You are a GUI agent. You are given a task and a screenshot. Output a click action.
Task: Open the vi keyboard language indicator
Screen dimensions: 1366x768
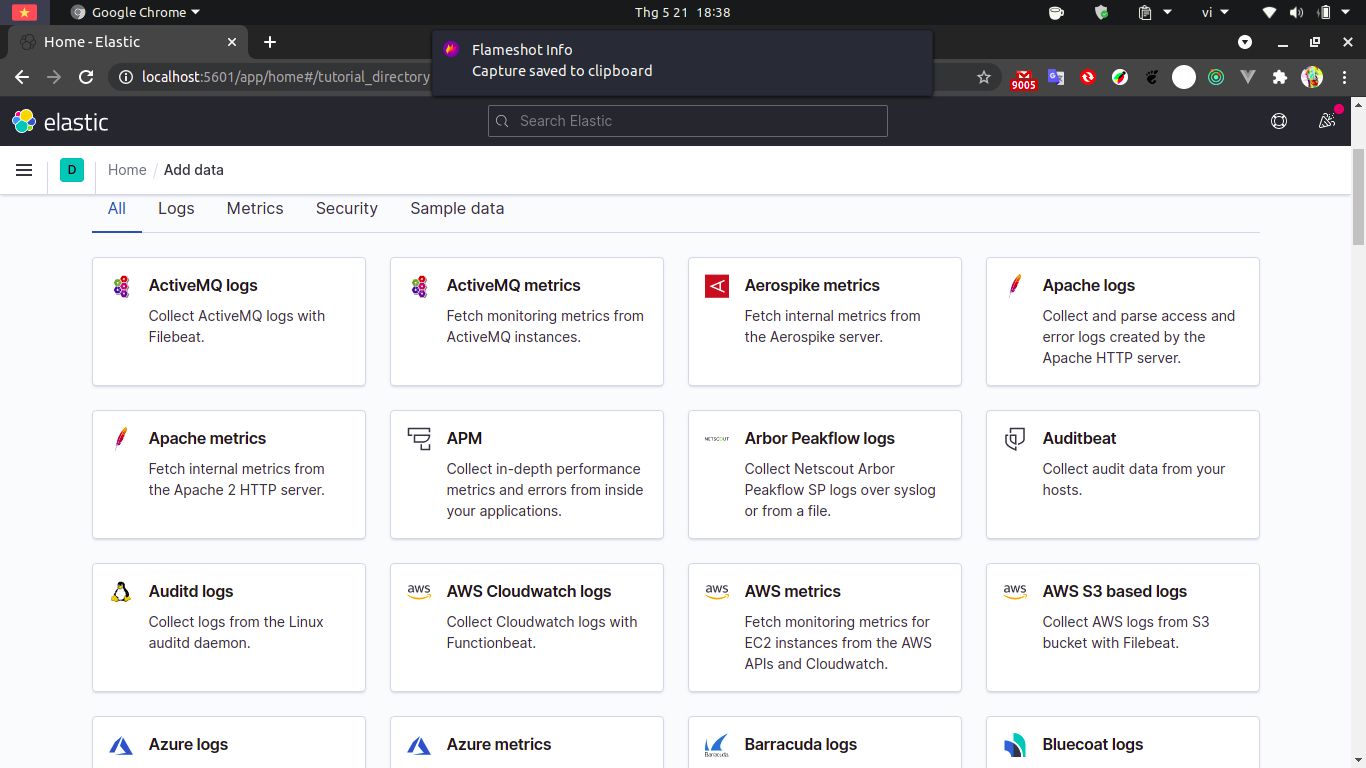point(1207,12)
